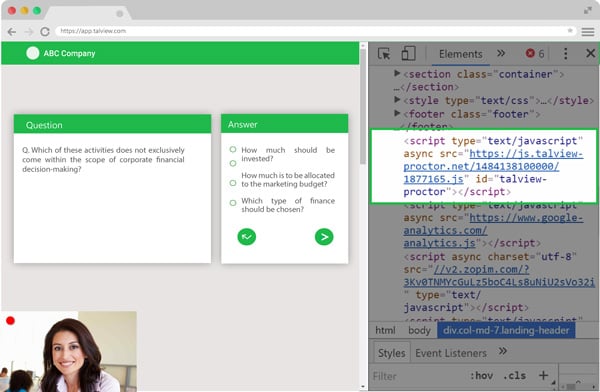
Task: Click the browser fullscreen arrows icon
Action: point(588,10)
